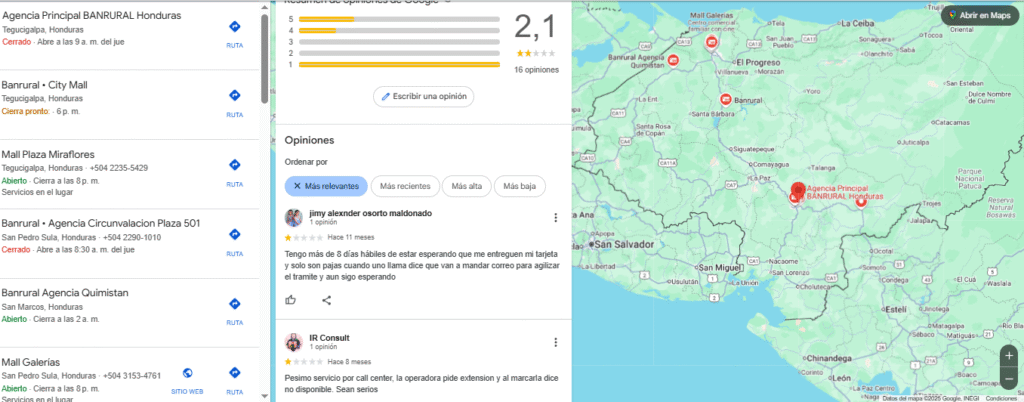Sort reviews by Más recientes
This screenshot has width=1024, height=402.
[405, 186]
